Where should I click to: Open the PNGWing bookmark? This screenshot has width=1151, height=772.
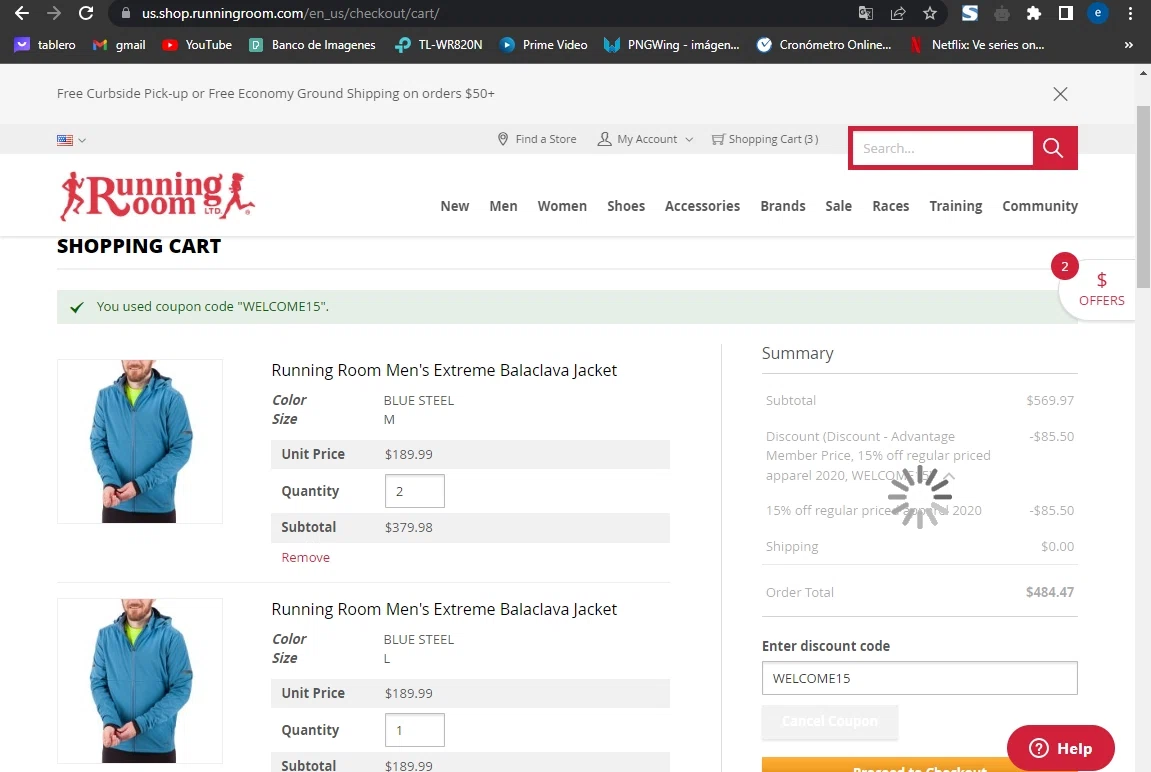coord(671,45)
